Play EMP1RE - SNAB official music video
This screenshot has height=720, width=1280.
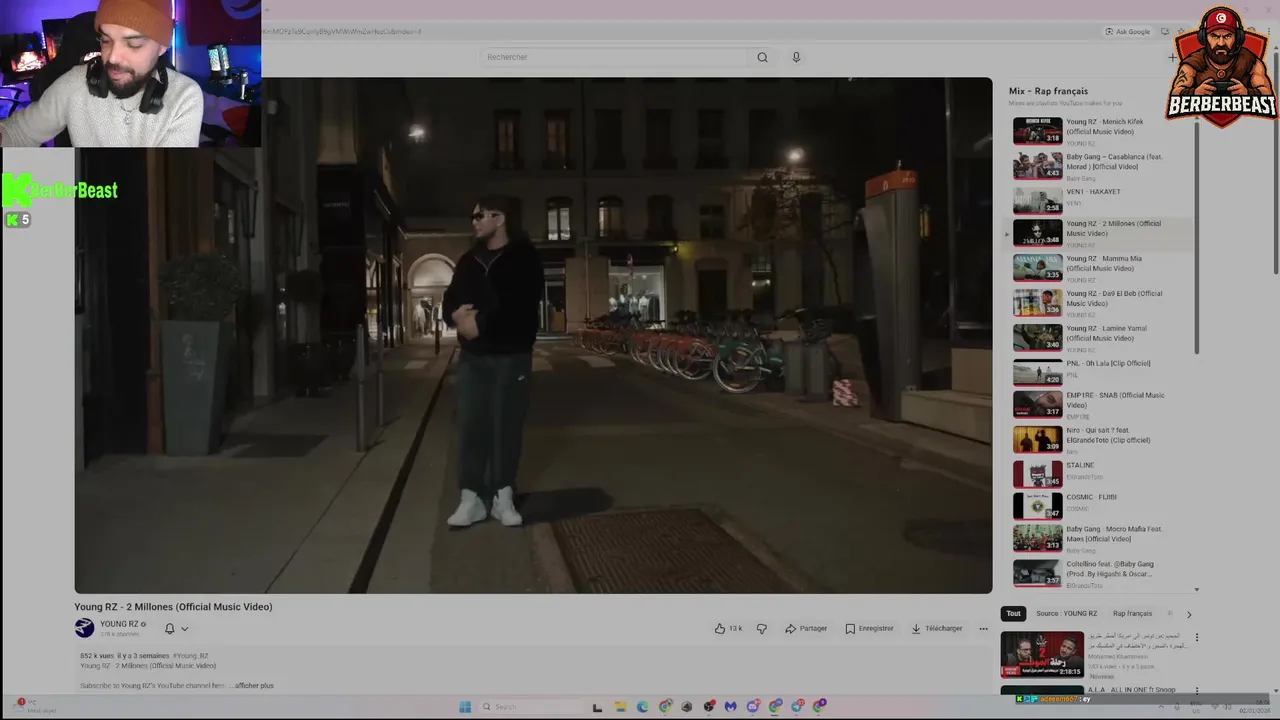point(1104,404)
